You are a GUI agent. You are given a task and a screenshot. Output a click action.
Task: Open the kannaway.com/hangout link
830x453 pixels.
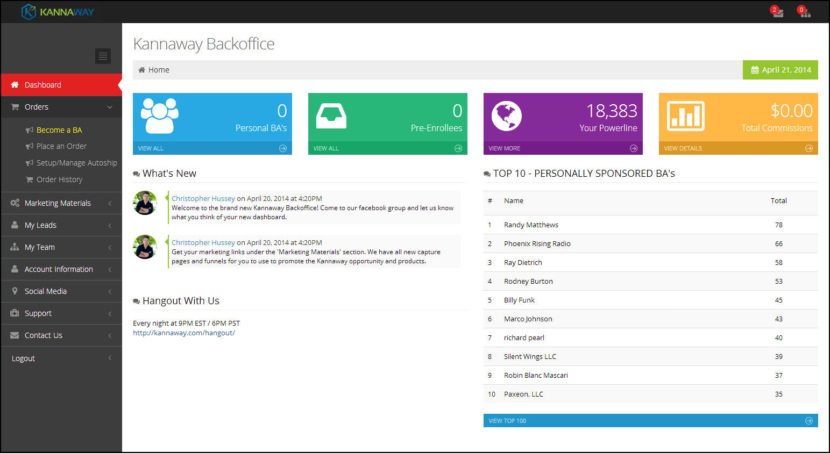point(183,333)
